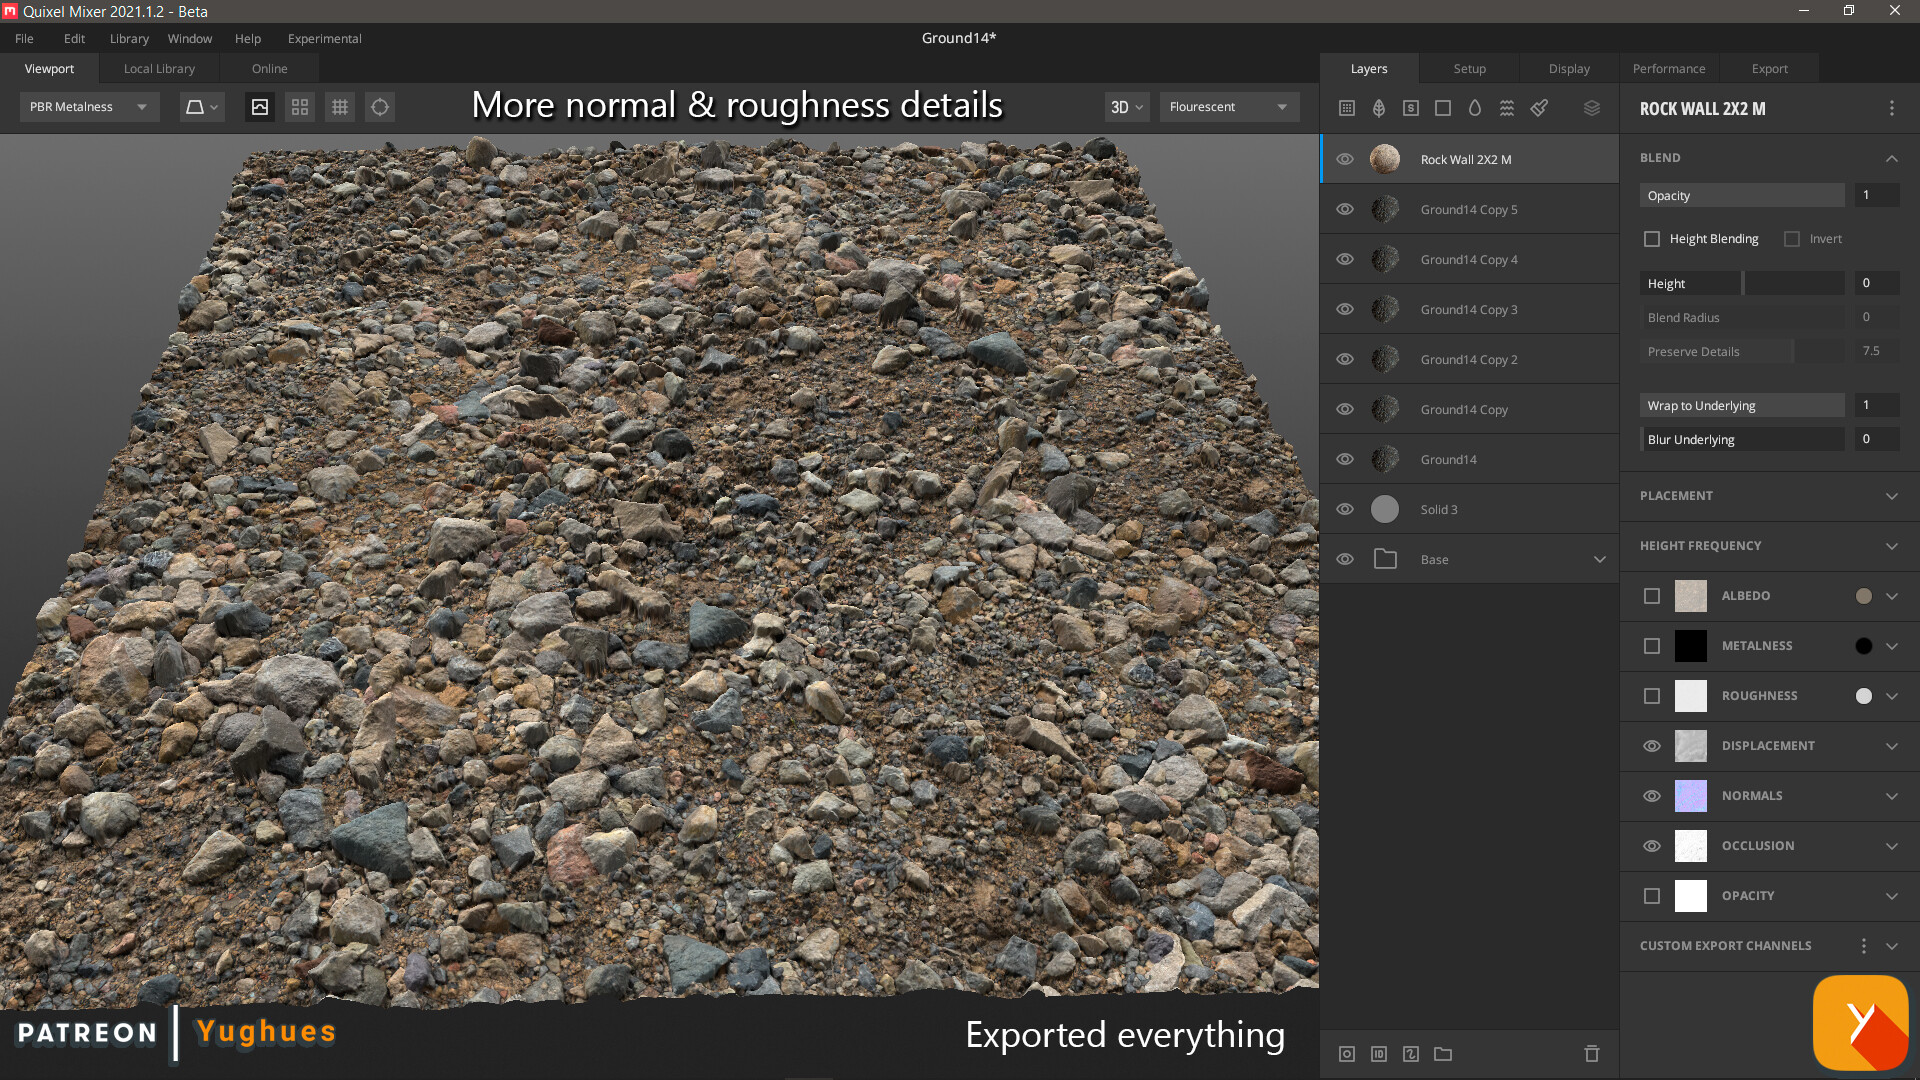Open the Experimental menu

324,38
